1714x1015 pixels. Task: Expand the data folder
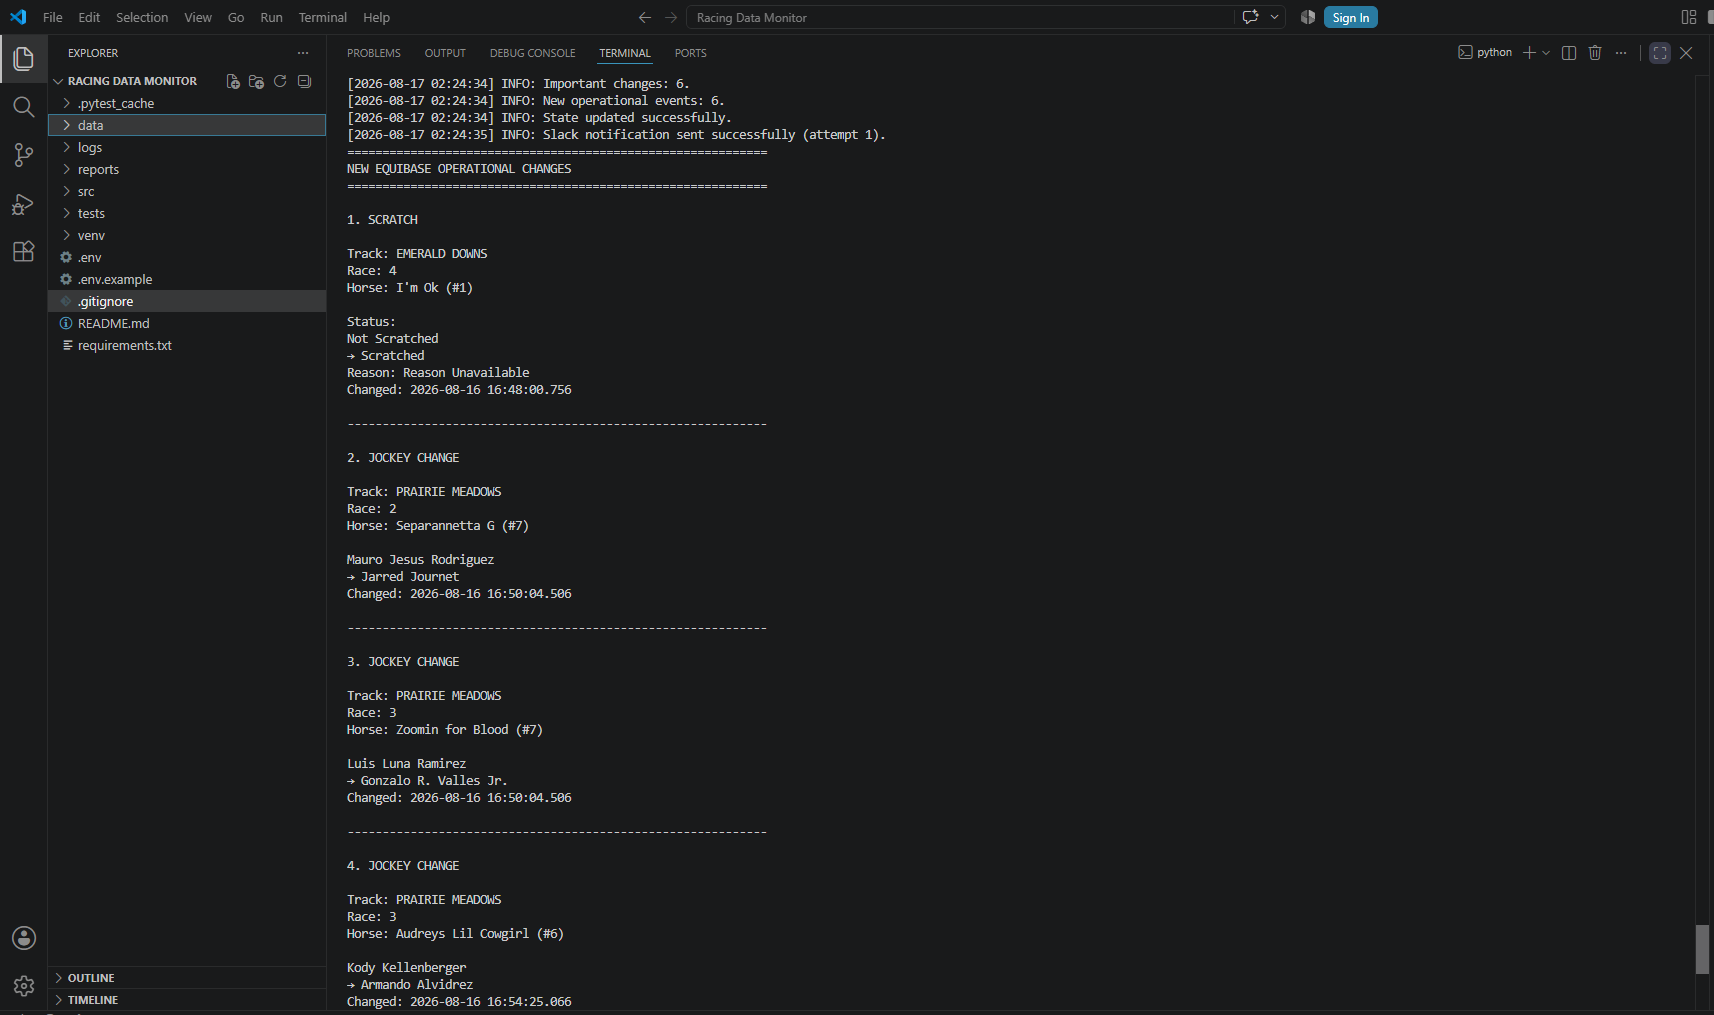point(187,125)
